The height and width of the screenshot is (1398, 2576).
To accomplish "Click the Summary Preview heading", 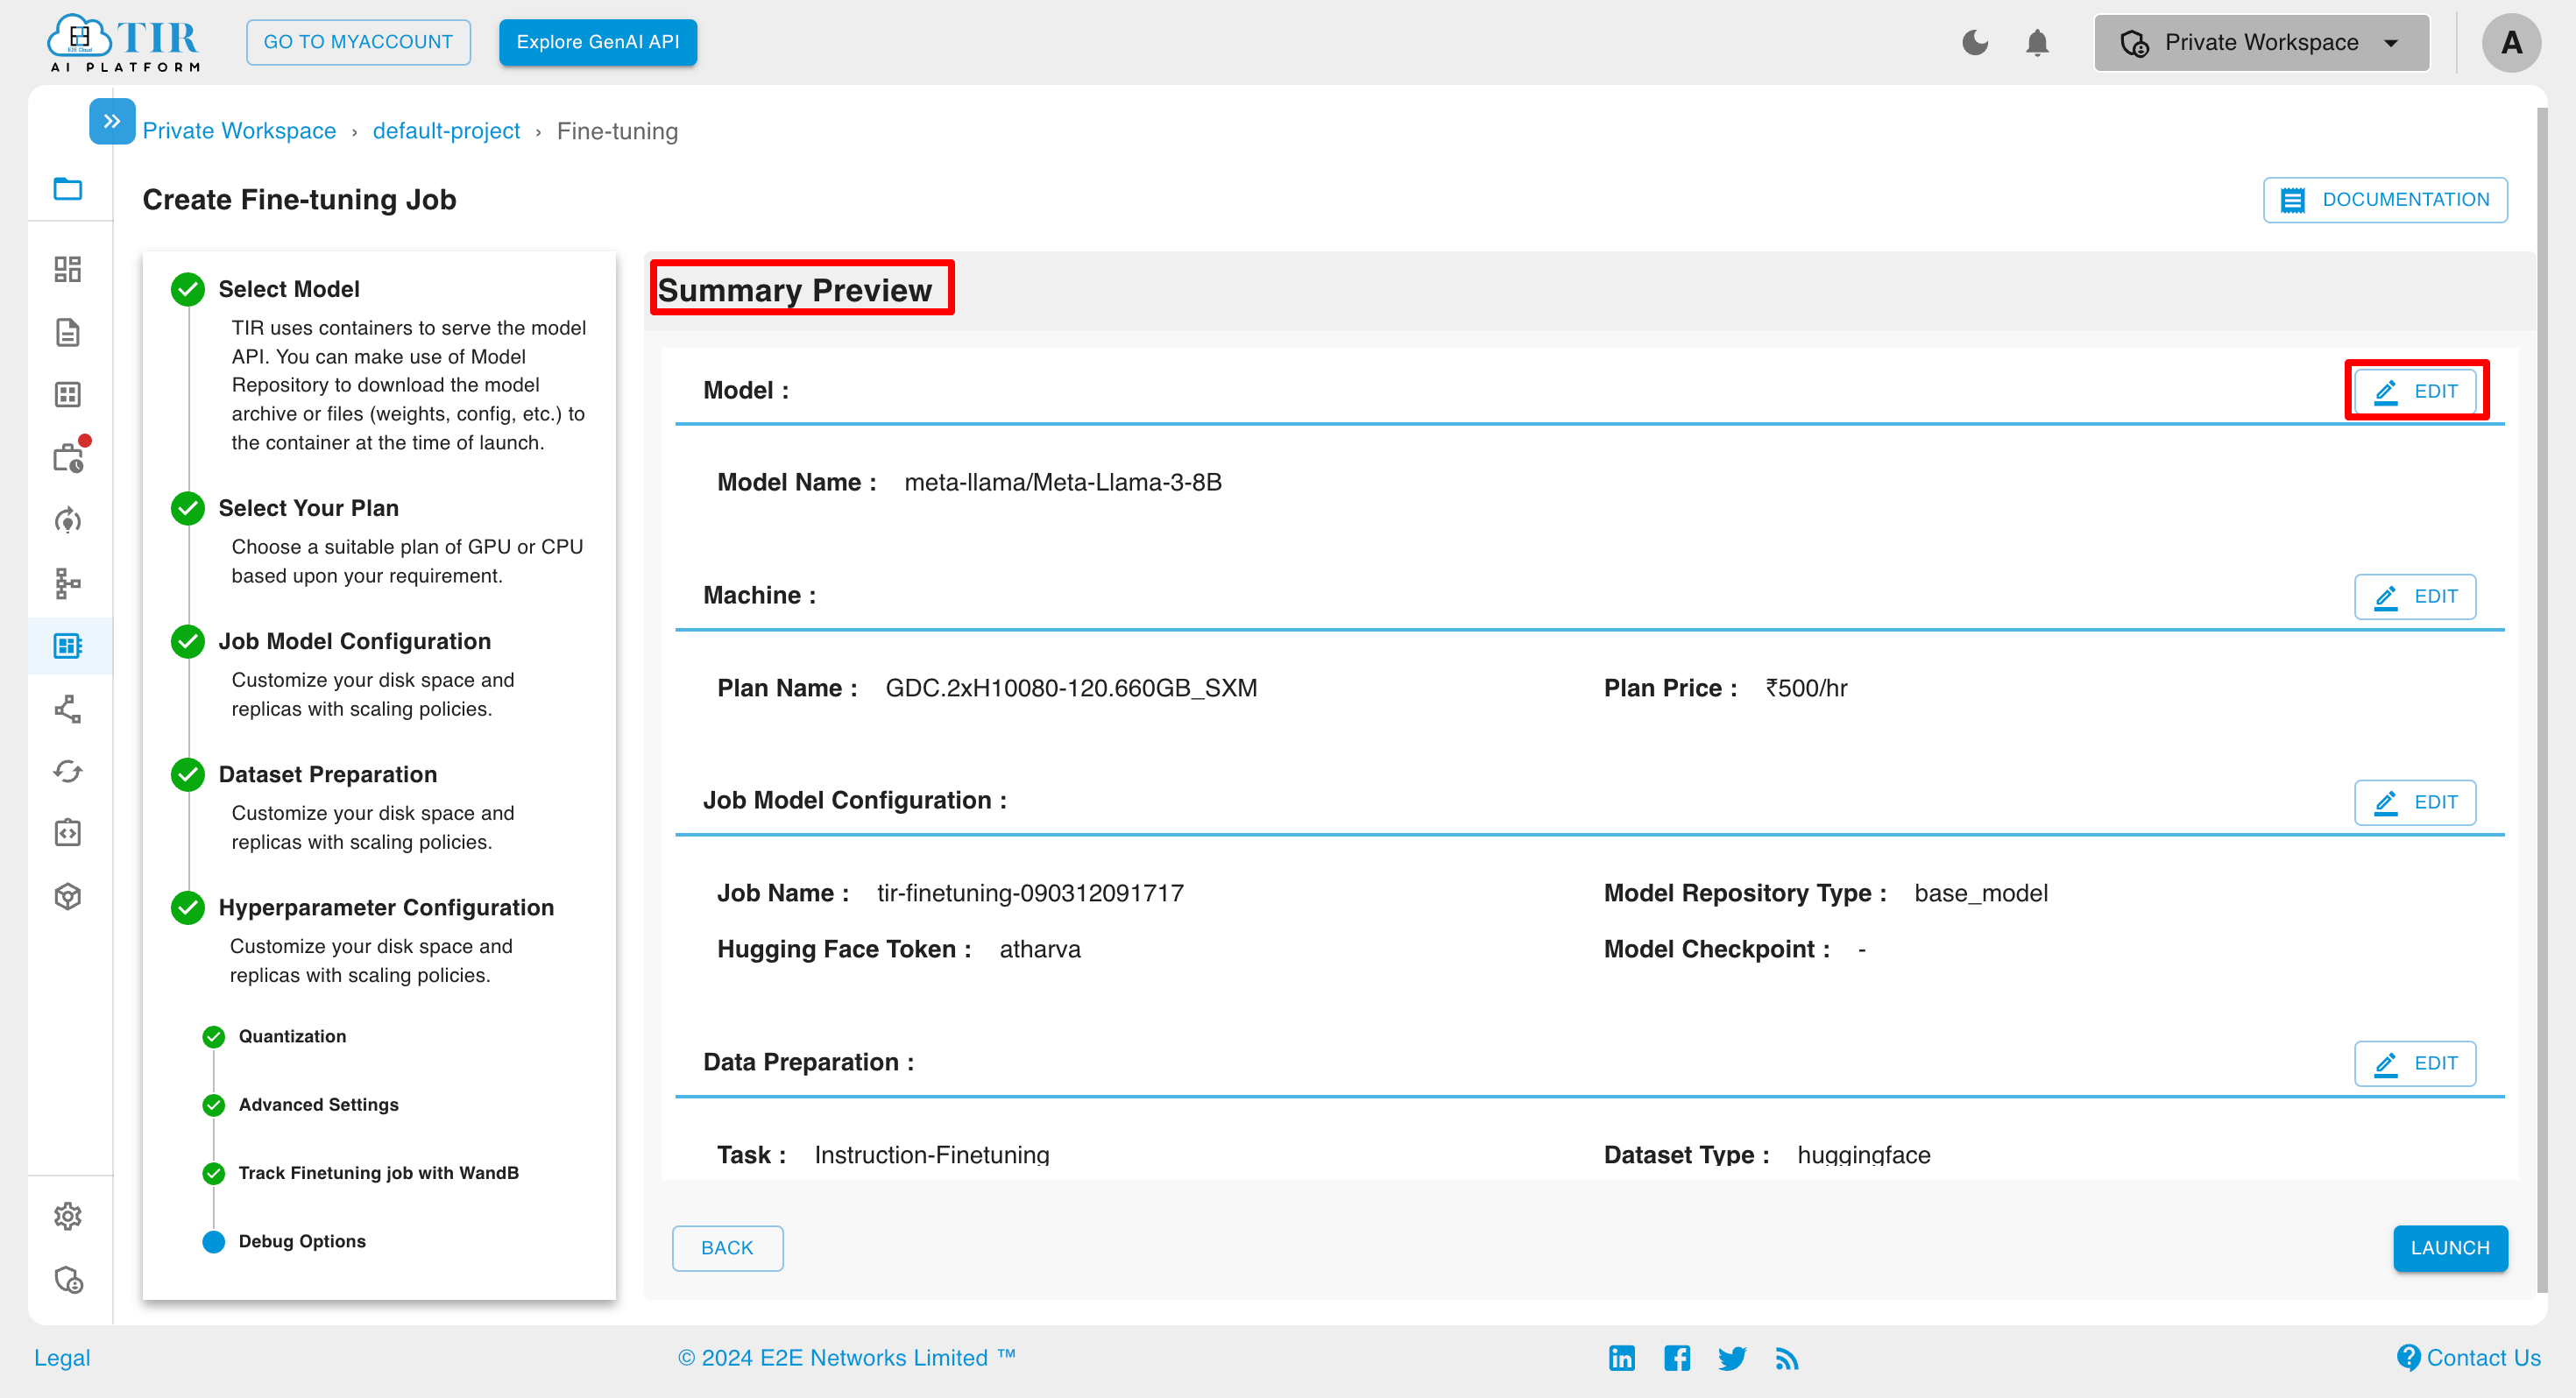I will click(x=795, y=289).
